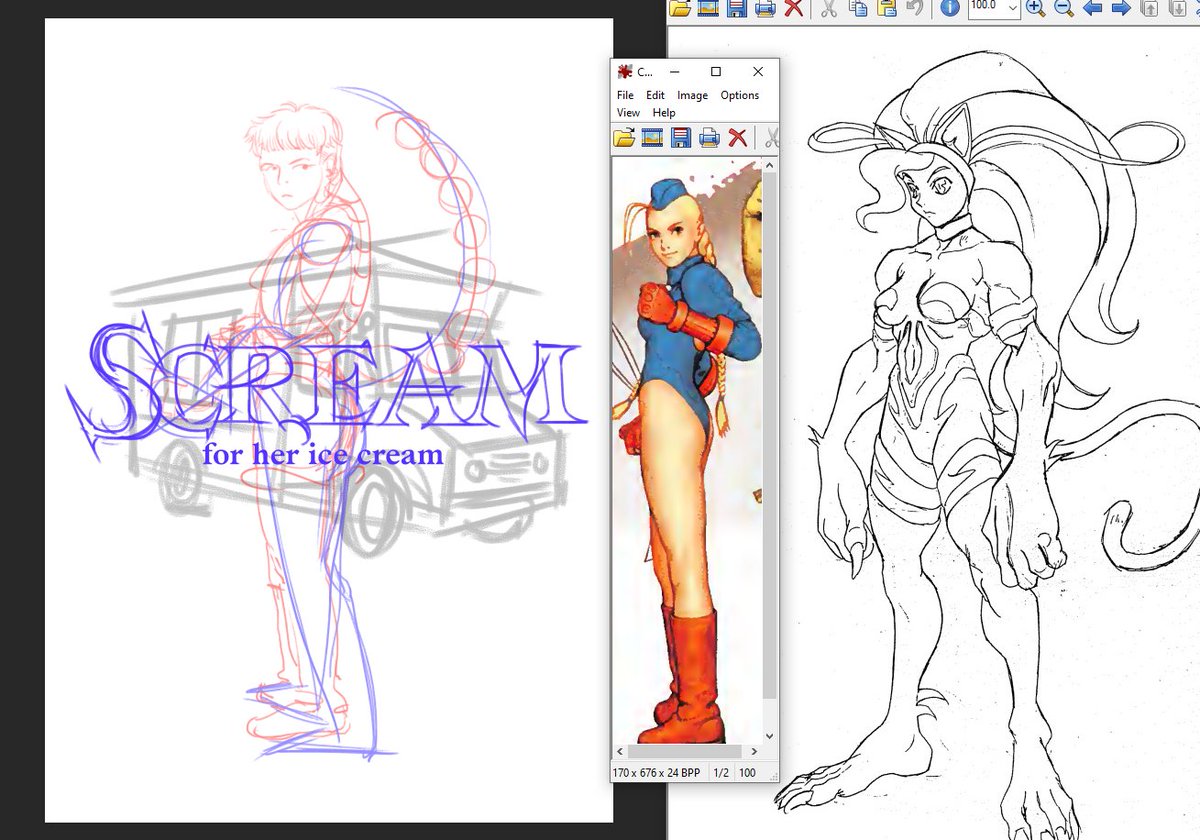Click vertical scrollbar thumb in small window
The image size is (1200, 840).
(x=770, y=435)
